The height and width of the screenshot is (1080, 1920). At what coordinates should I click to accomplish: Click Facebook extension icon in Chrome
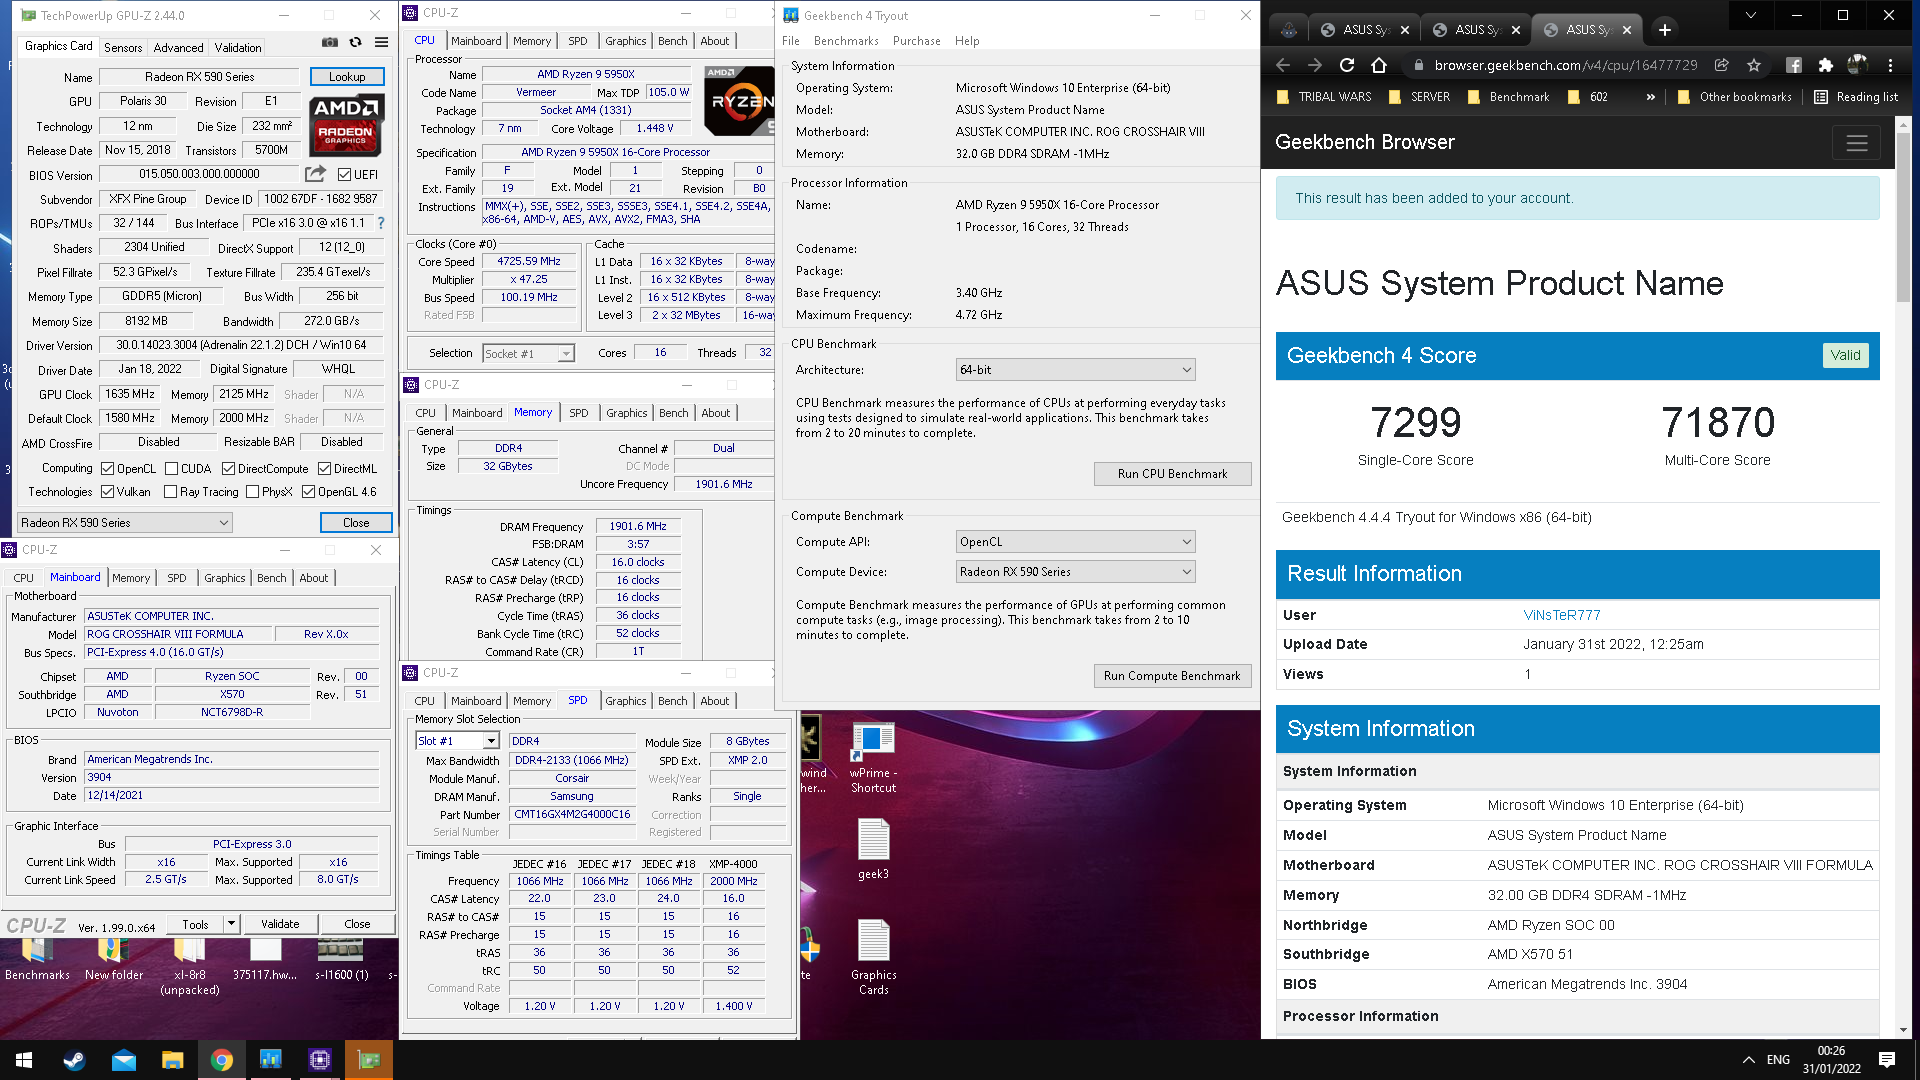click(1794, 65)
